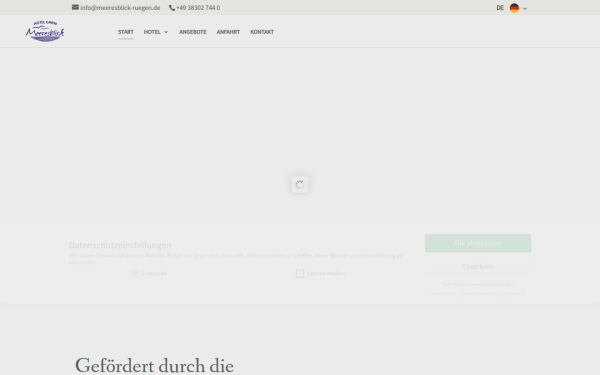Click the Alle akzeptieren button
The width and height of the screenshot is (600, 375).
478,243
